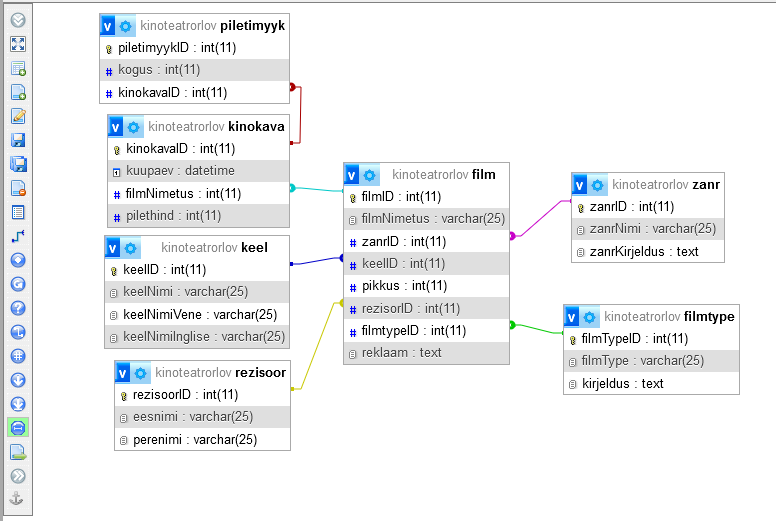The height and width of the screenshot is (521, 776).
Task: Enable snap to grid
Action: click(18, 356)
